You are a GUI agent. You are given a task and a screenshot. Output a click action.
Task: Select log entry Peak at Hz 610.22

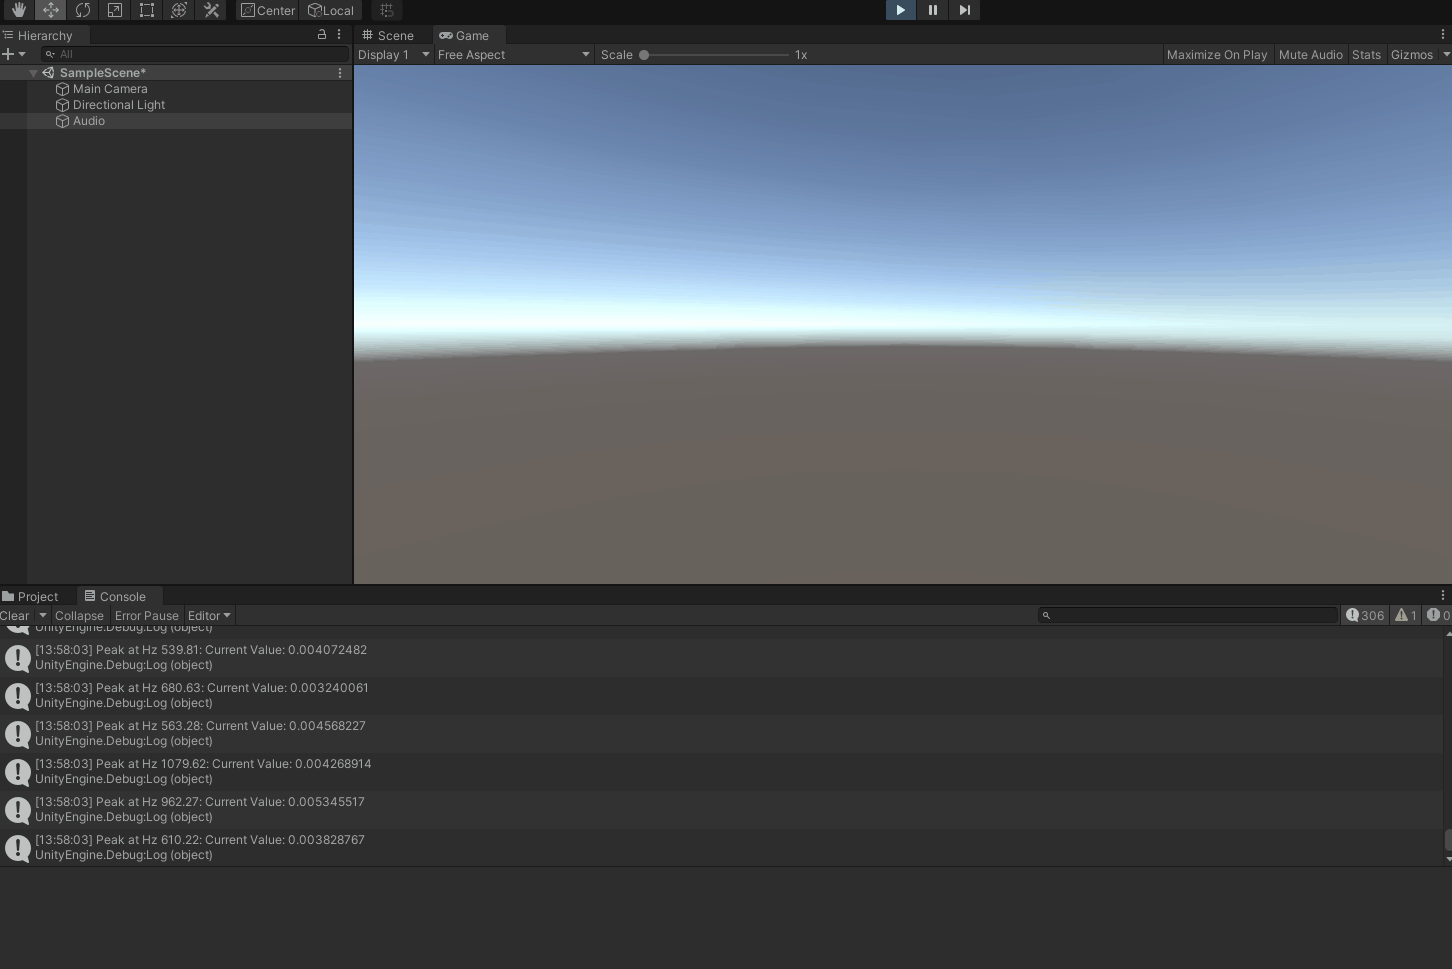point(721,847)
